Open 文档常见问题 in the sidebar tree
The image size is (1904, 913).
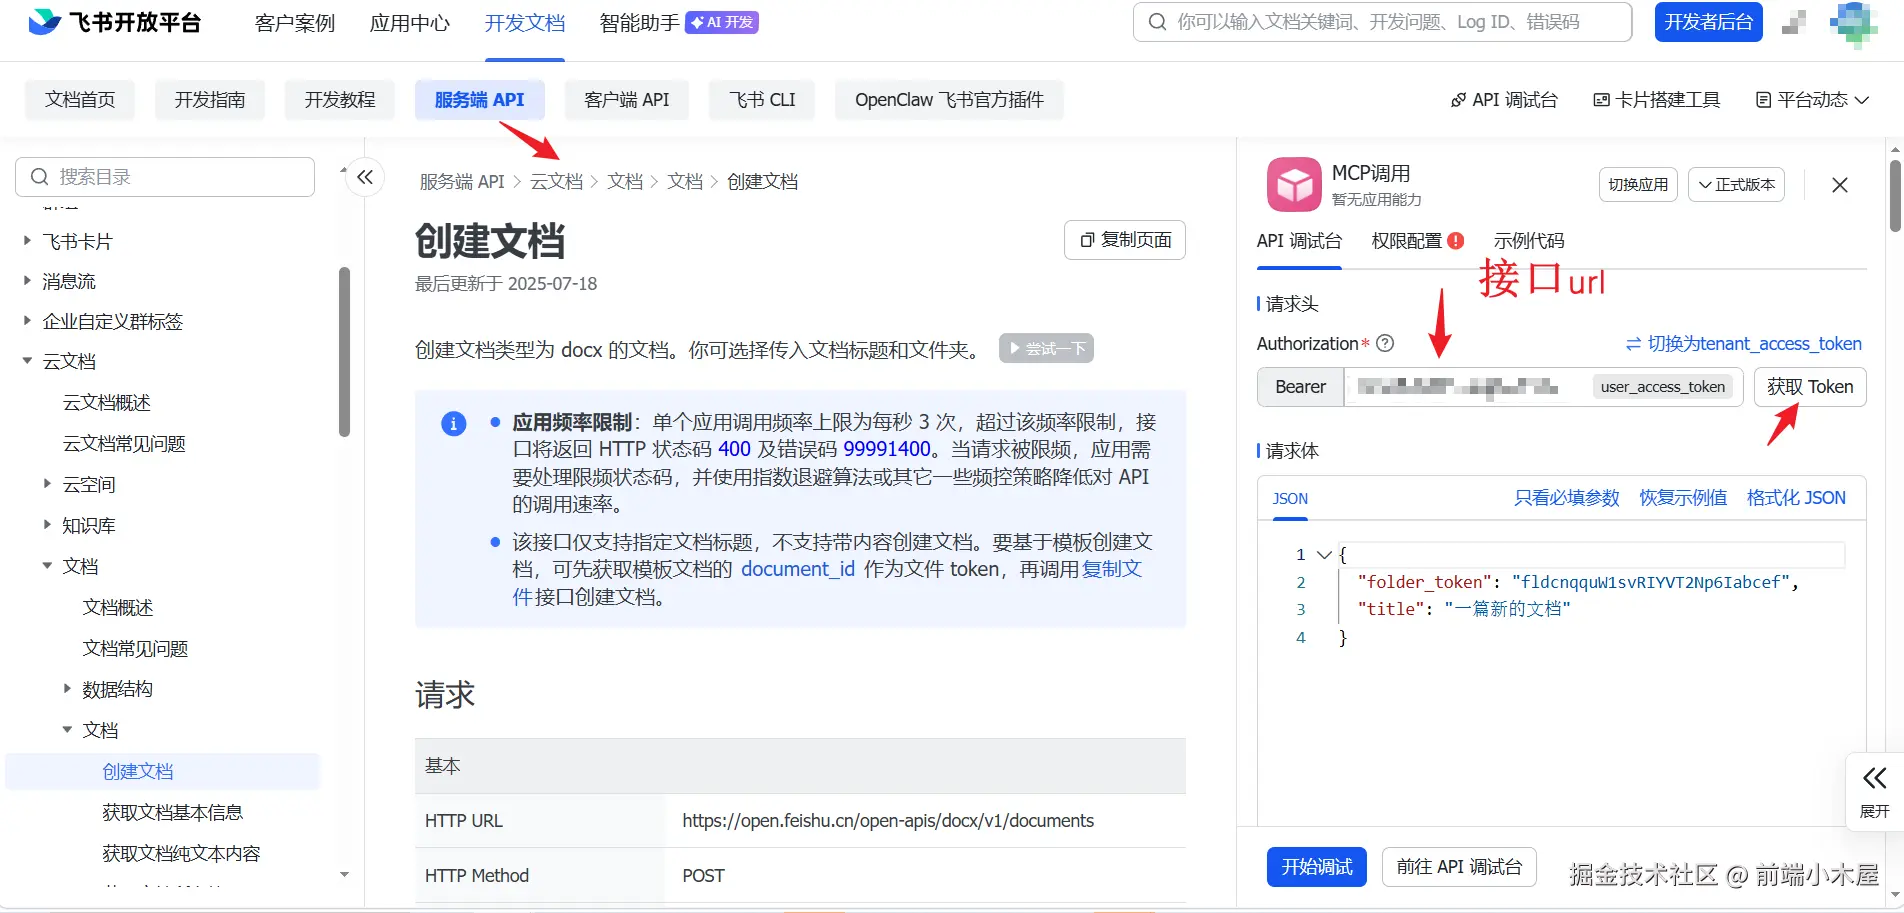click(135, 648)
